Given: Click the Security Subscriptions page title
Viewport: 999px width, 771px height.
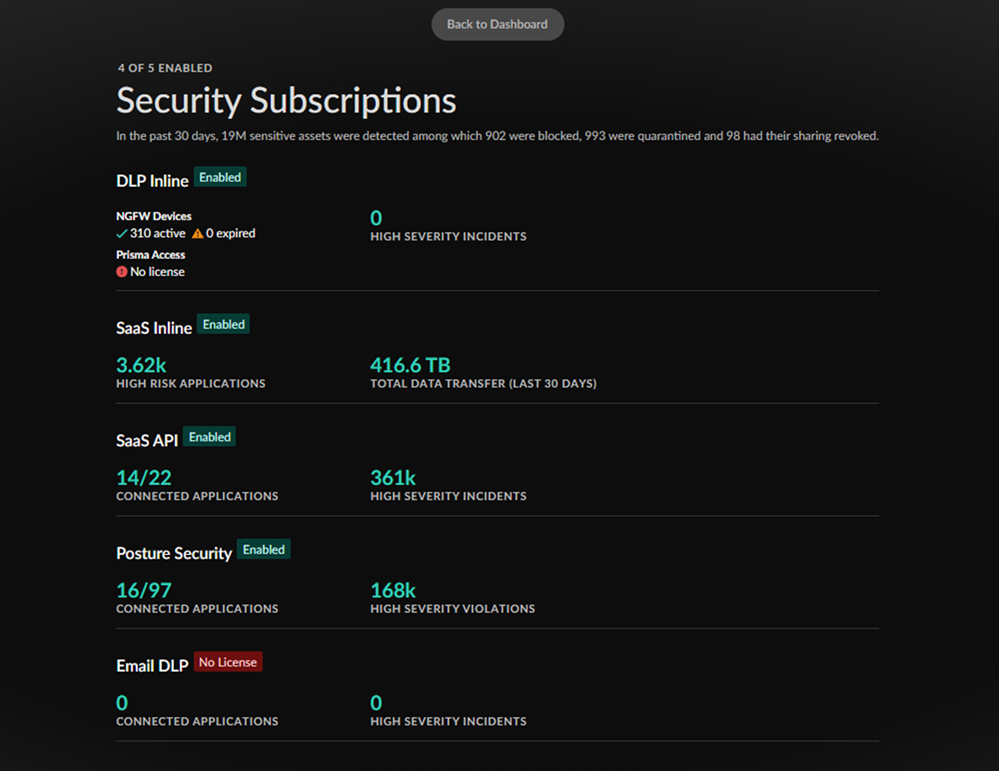Looking at the screenshot, I should (x=286, y=100).
